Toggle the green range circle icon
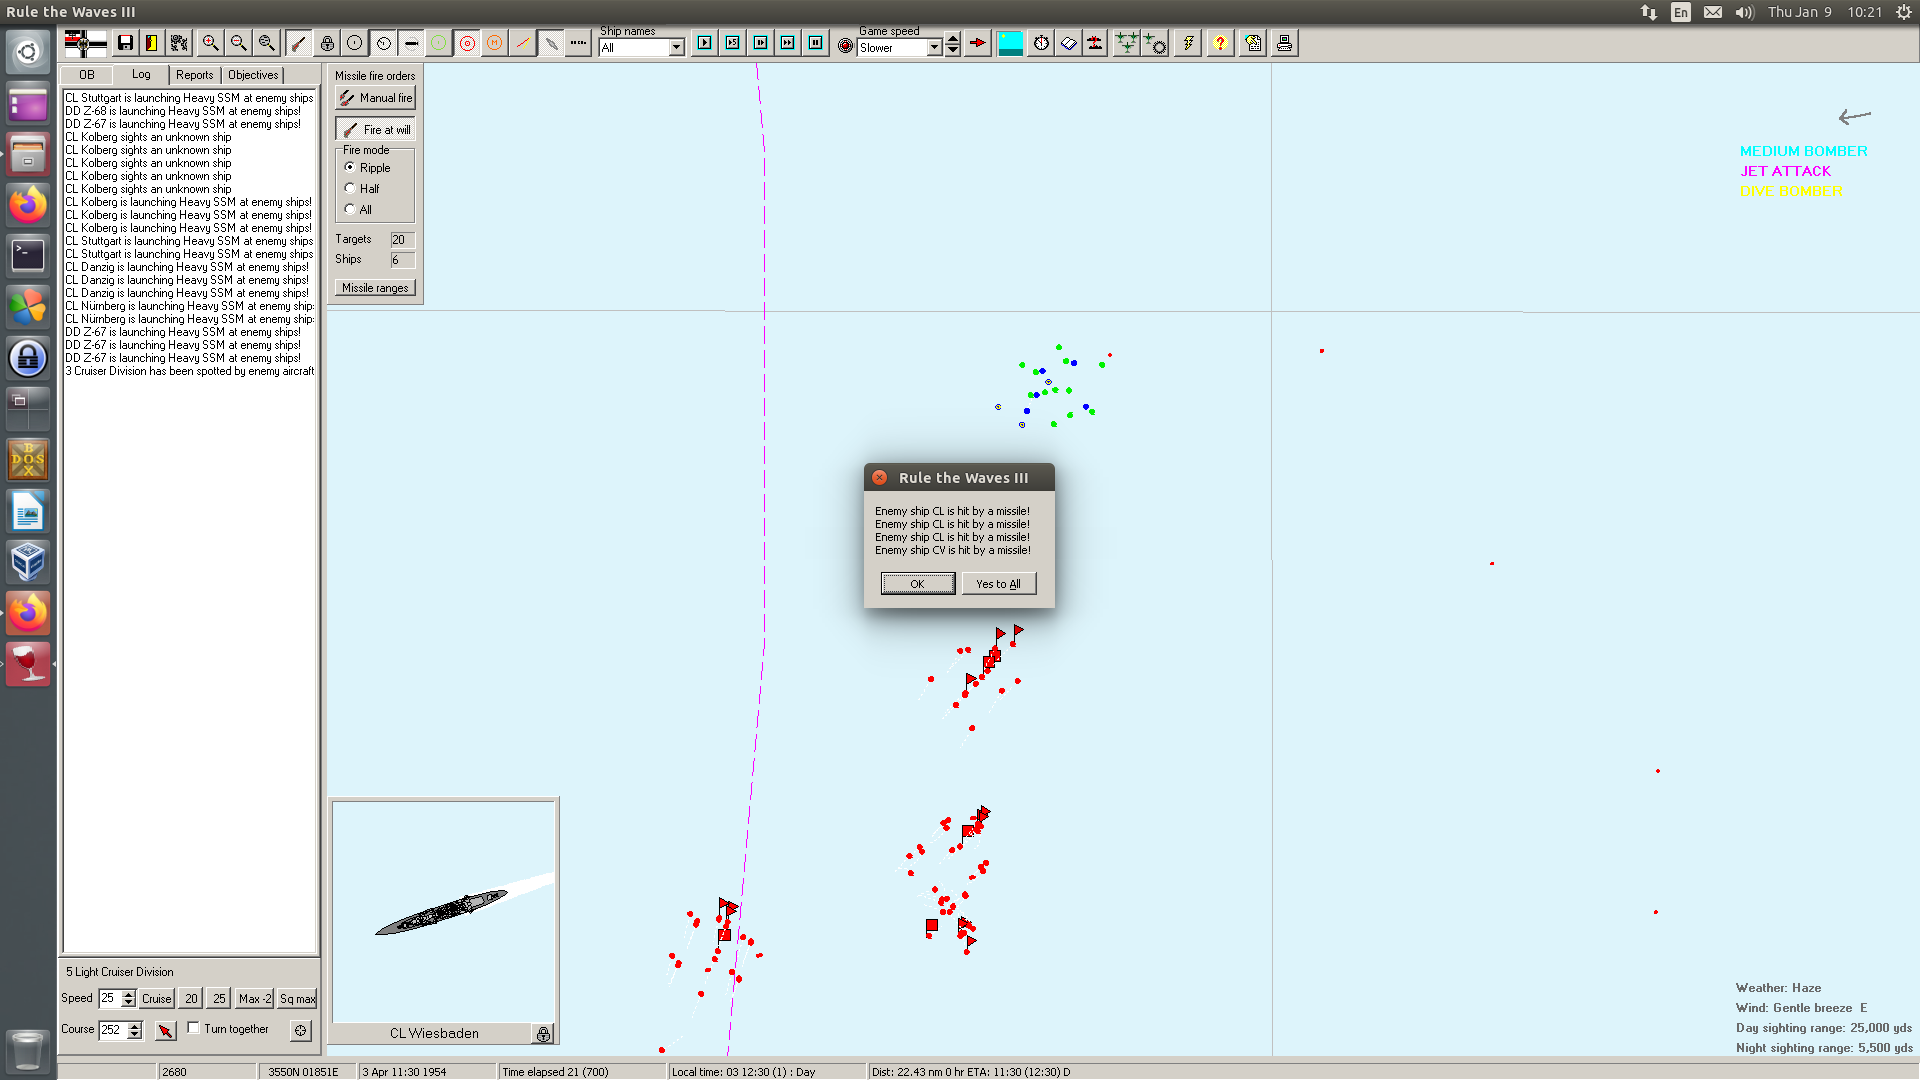Screen dimensions: 1920x1080 point(439,43)
